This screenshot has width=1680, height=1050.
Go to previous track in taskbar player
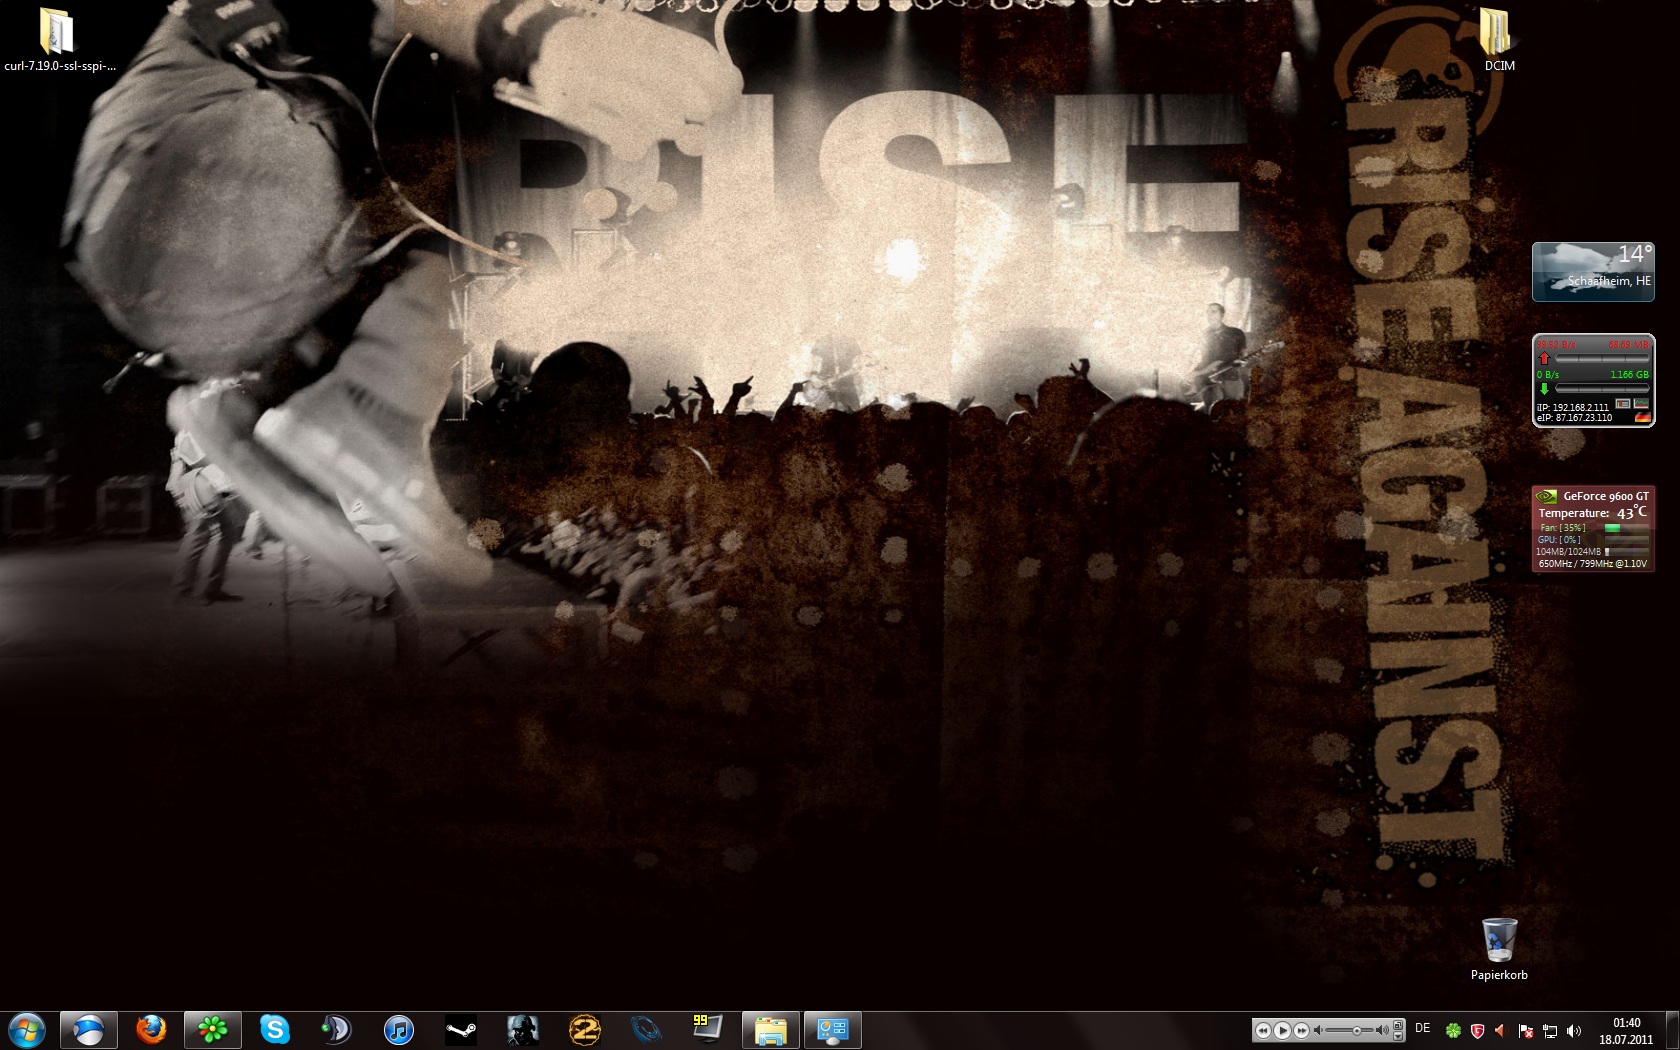click(1263, 1030)
